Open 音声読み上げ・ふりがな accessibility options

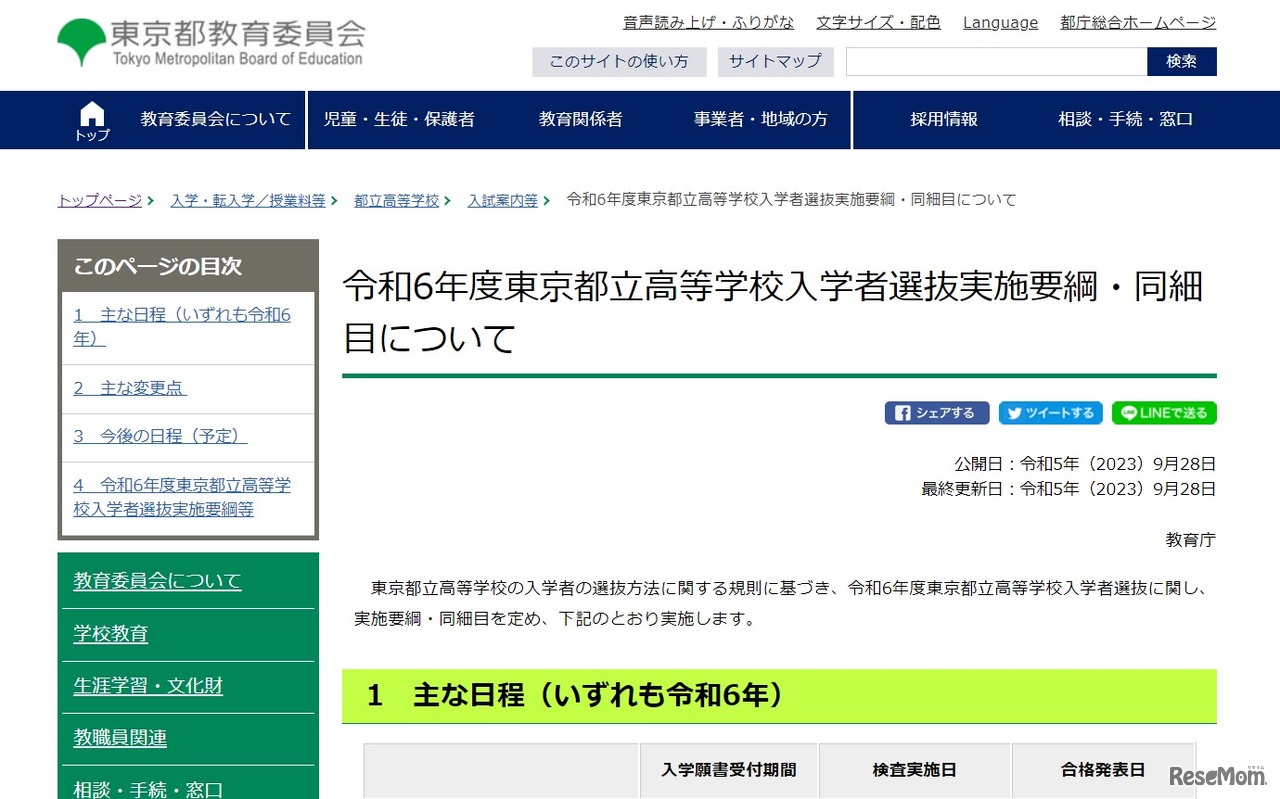click(708, 21)
